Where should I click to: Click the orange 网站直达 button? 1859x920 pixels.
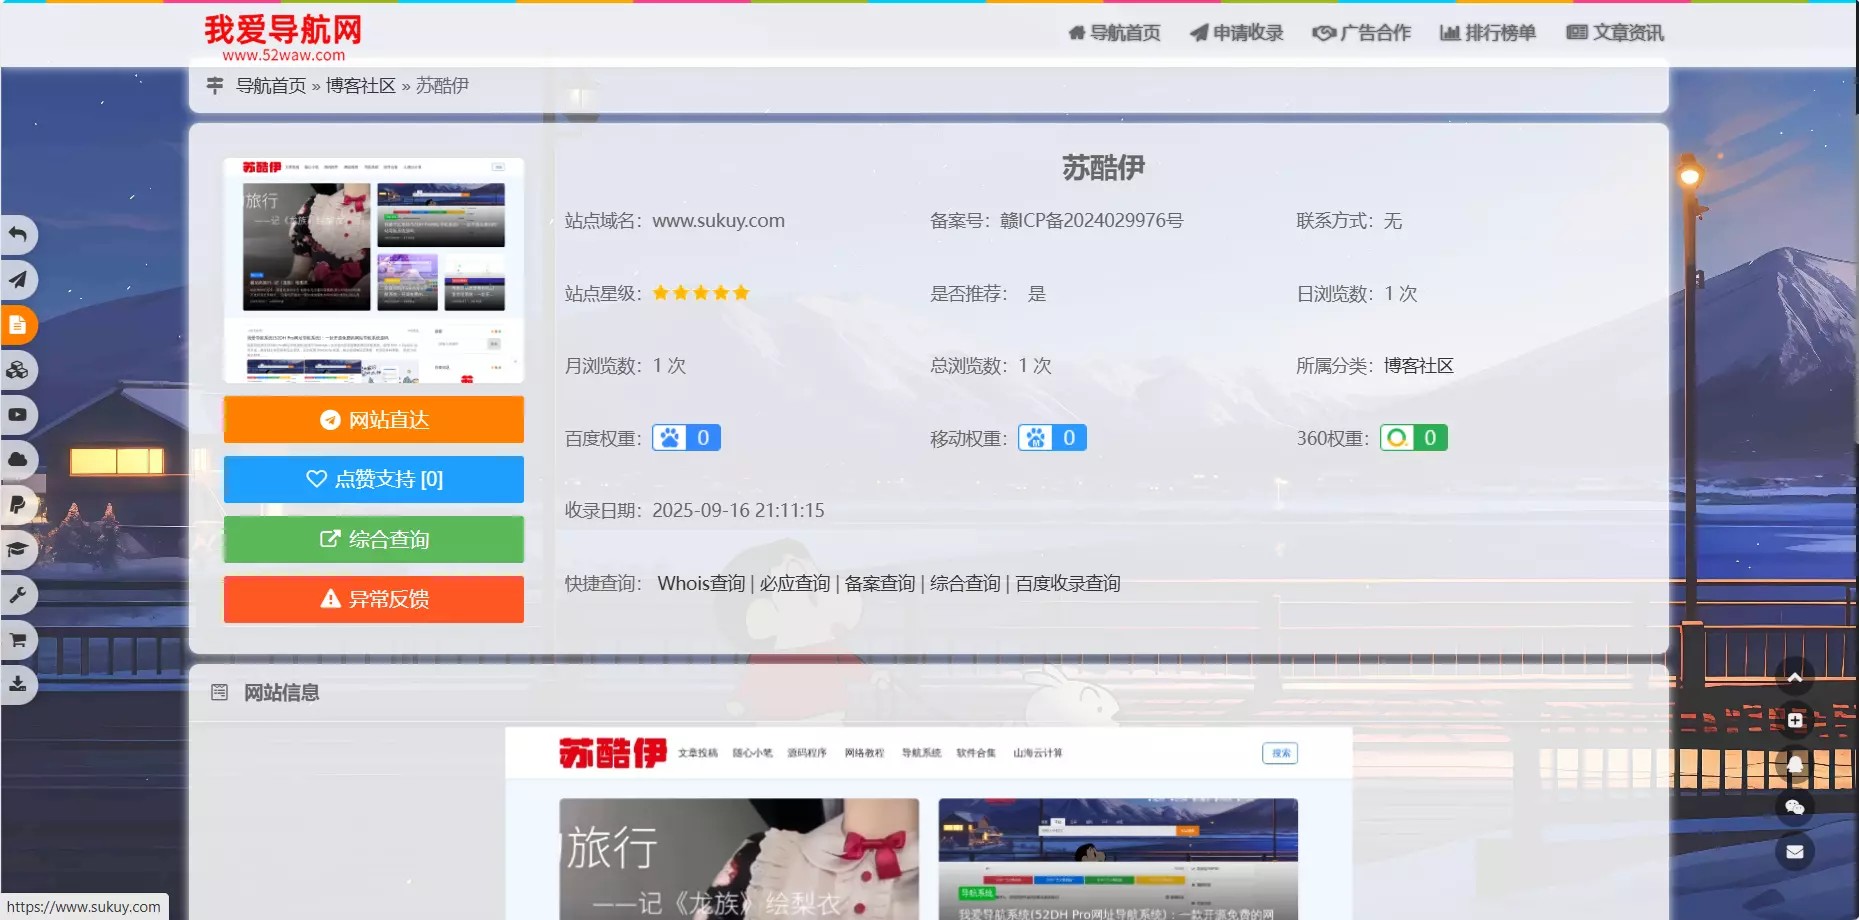point(373,419)
